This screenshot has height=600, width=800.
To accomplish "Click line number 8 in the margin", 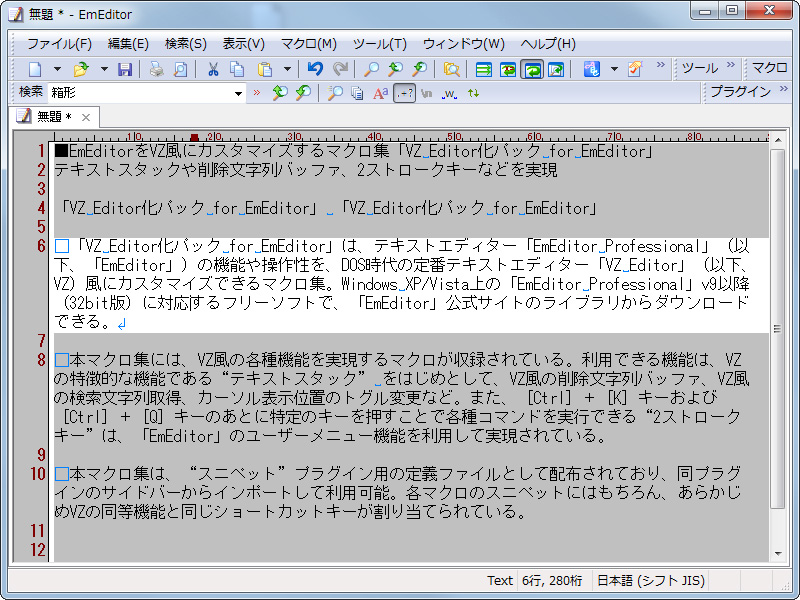I will click(x=41, y=360).
